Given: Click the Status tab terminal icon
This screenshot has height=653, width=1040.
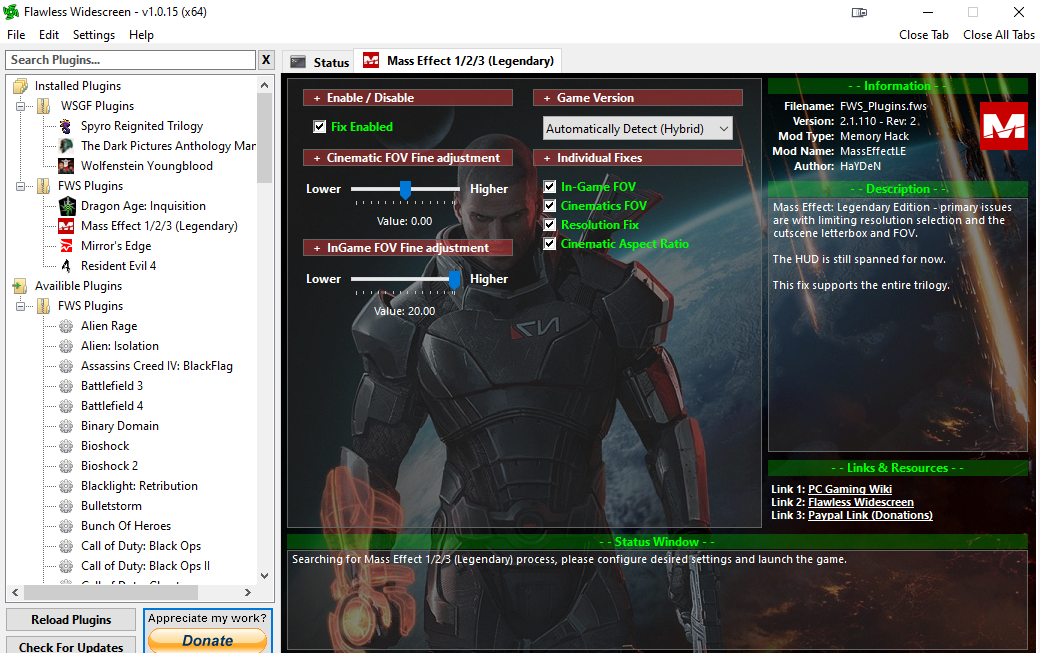Looking at the screenshot, I should (x=298, y=62).
